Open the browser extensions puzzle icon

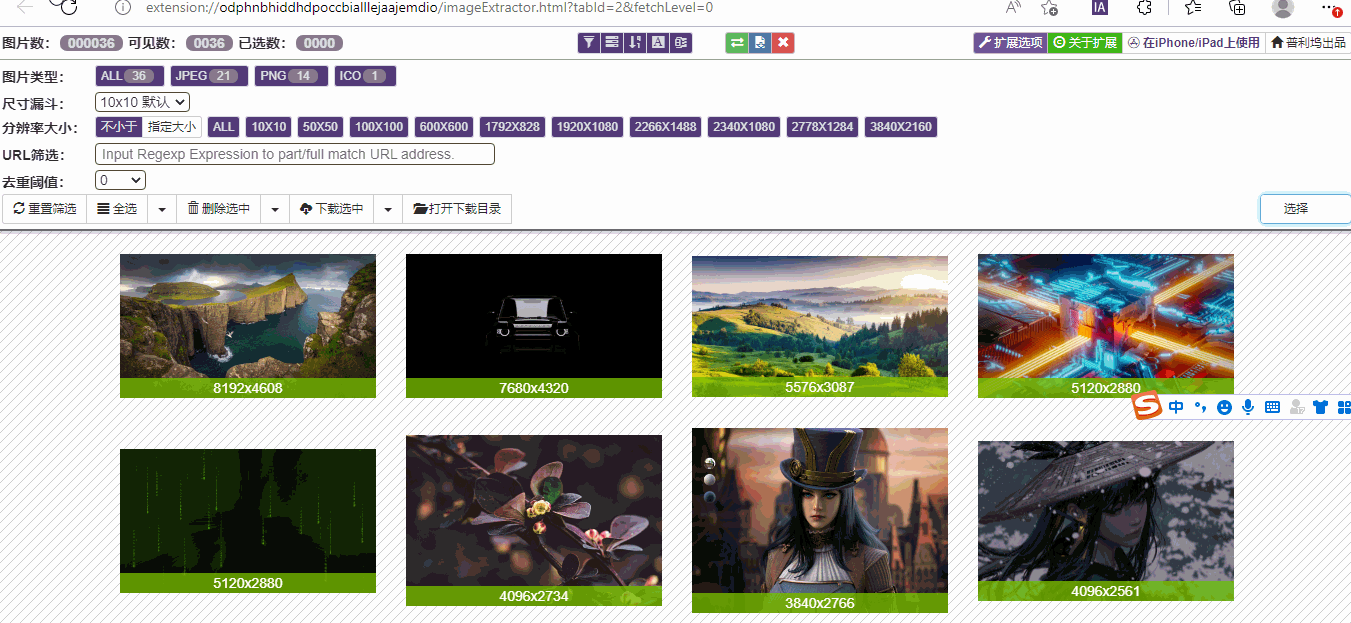(1145, 7)
